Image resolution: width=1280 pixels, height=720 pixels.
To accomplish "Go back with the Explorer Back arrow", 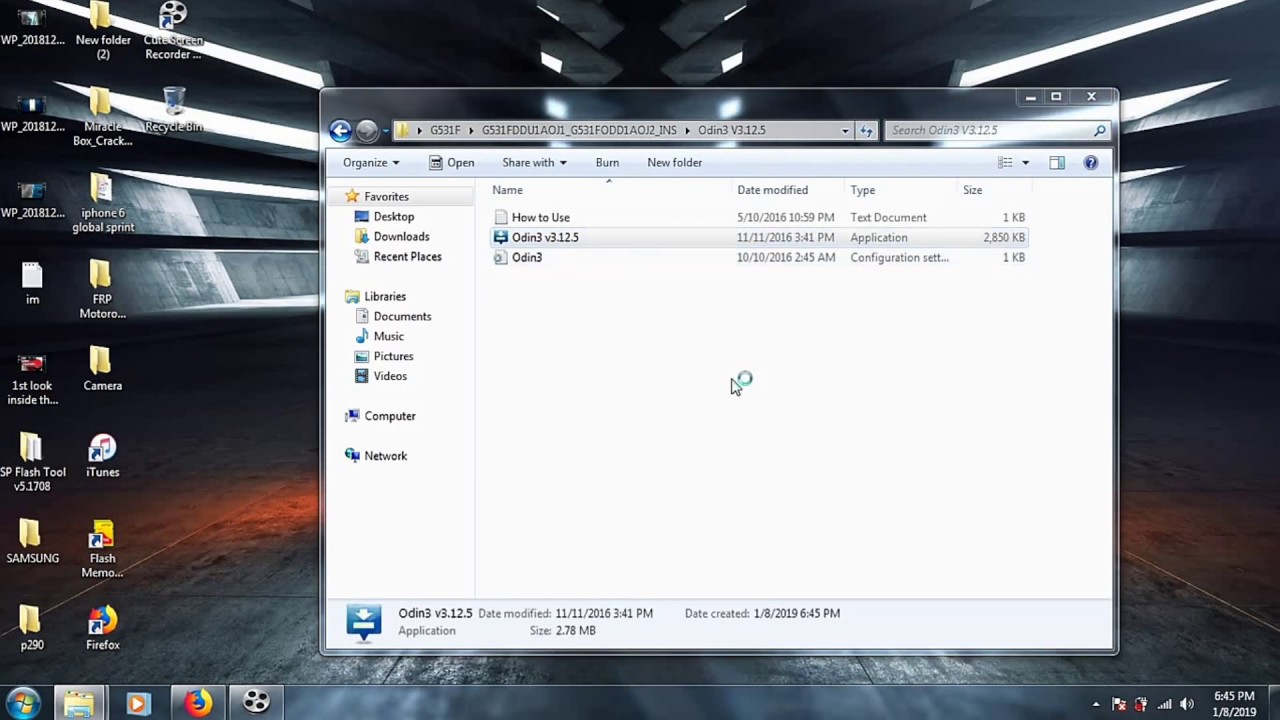I will (340, 130).
